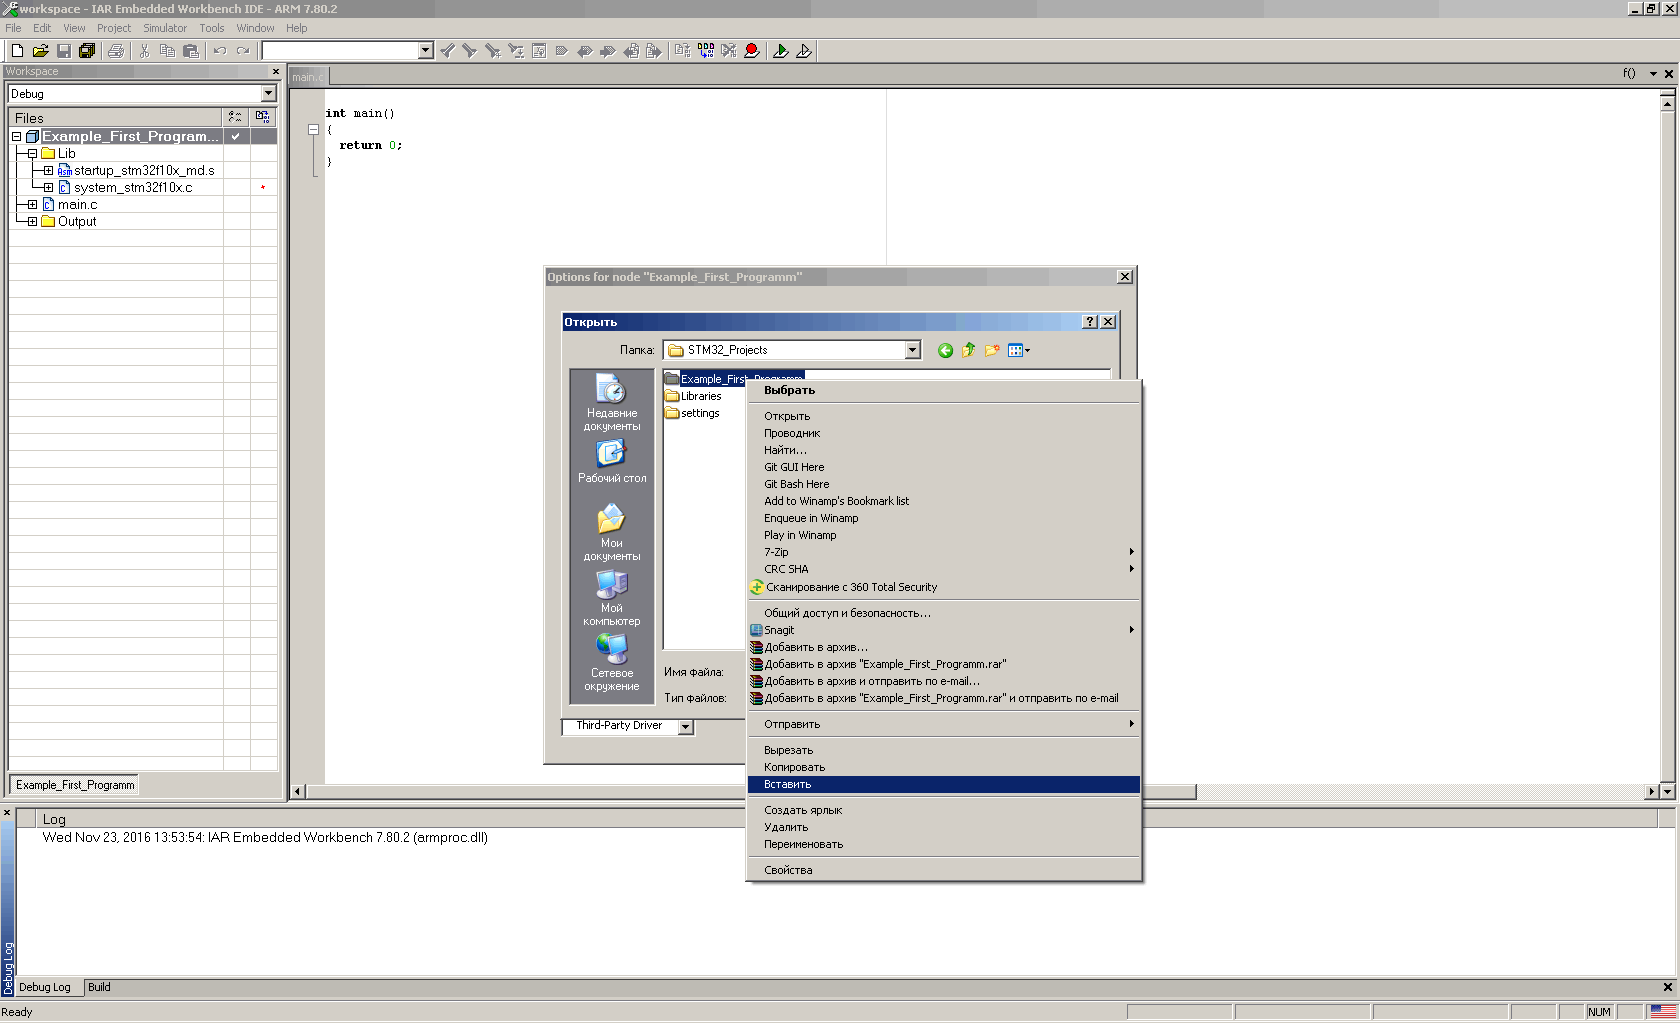Image resolution: width=1680 pixels, height=1023 pixels.
Task: Click the Save All toolbar icon
Action: (x=87, y=51)
